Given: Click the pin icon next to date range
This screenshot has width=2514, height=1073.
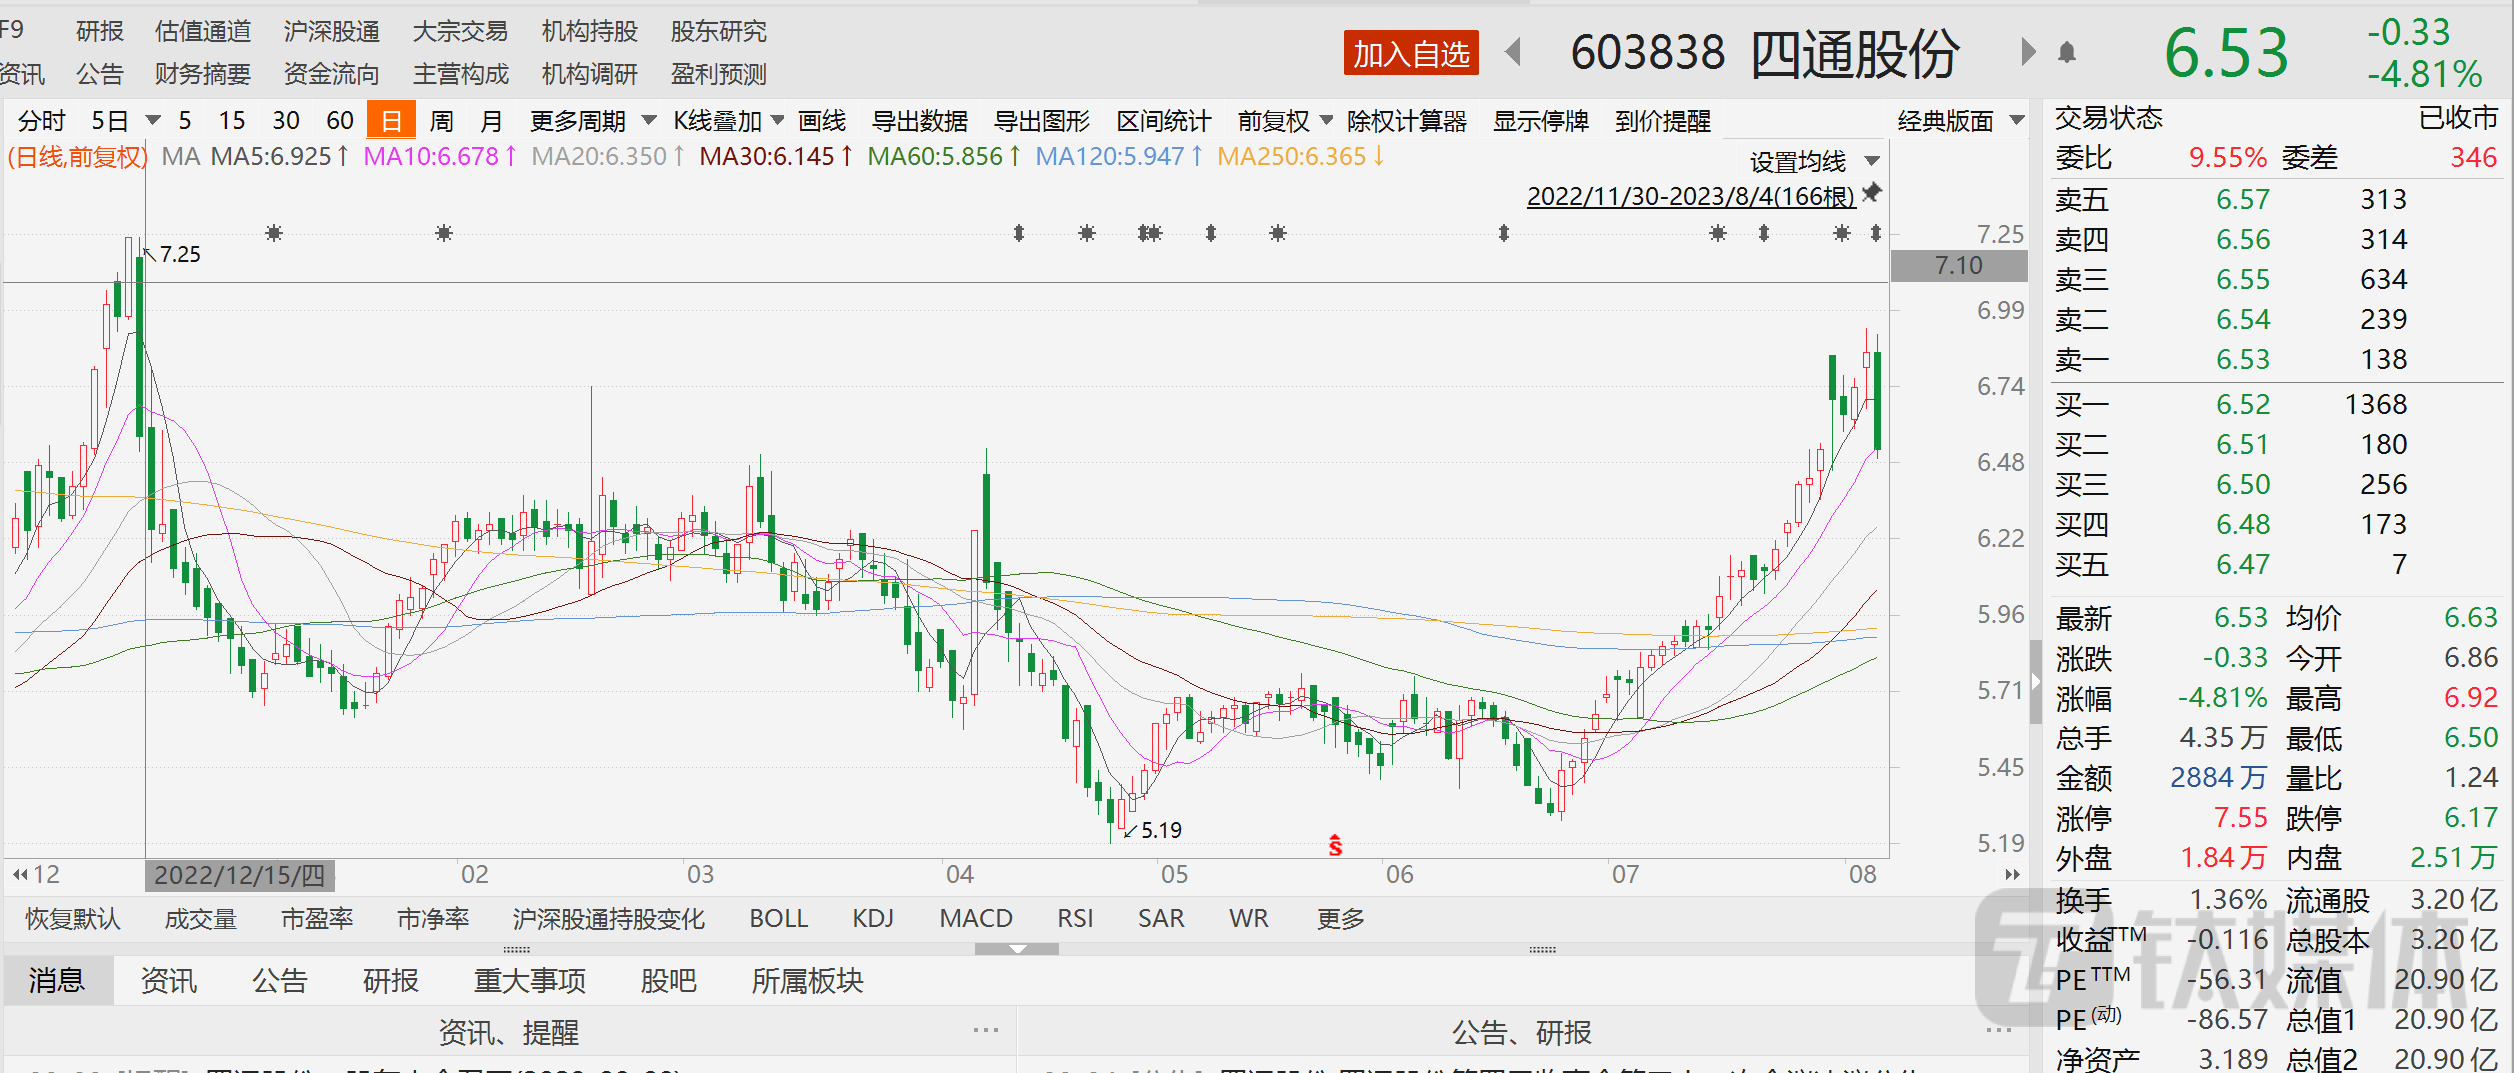Looking at the screenshot, I should point(1872,193).
